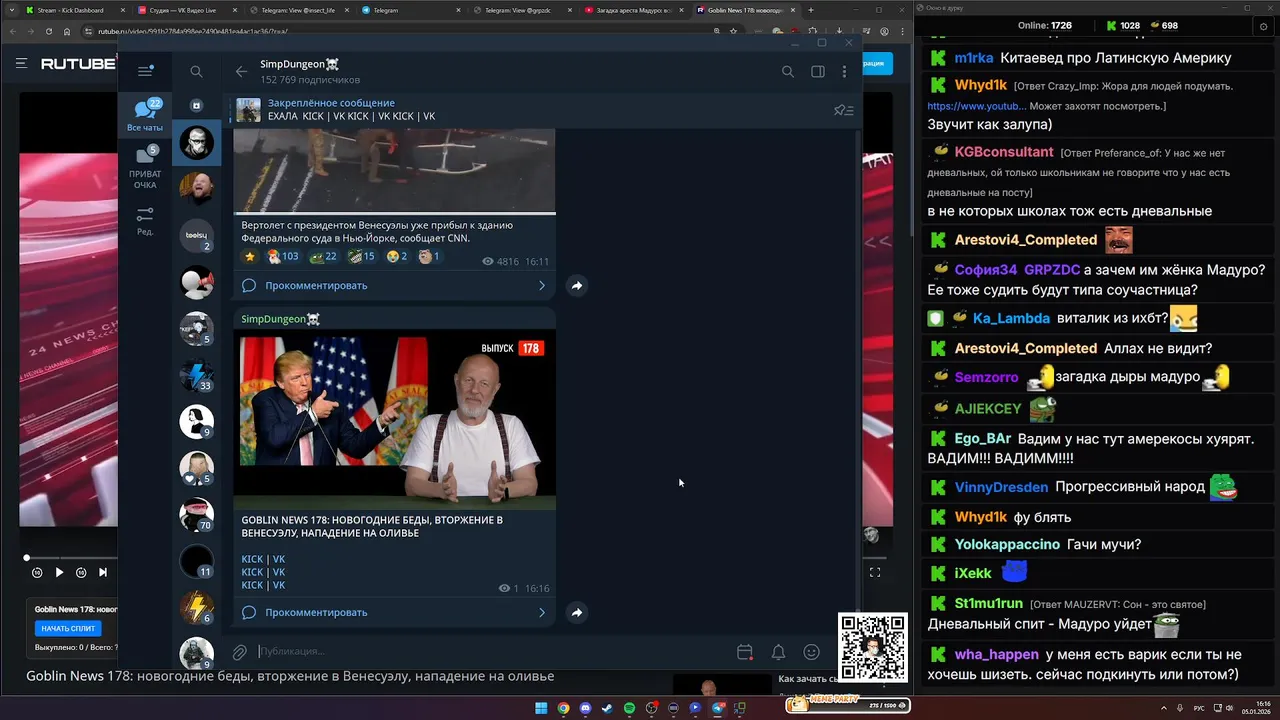Open Chrome from the taskbar
Viewport: 1280px width, 720px height.
pos(563,708)
